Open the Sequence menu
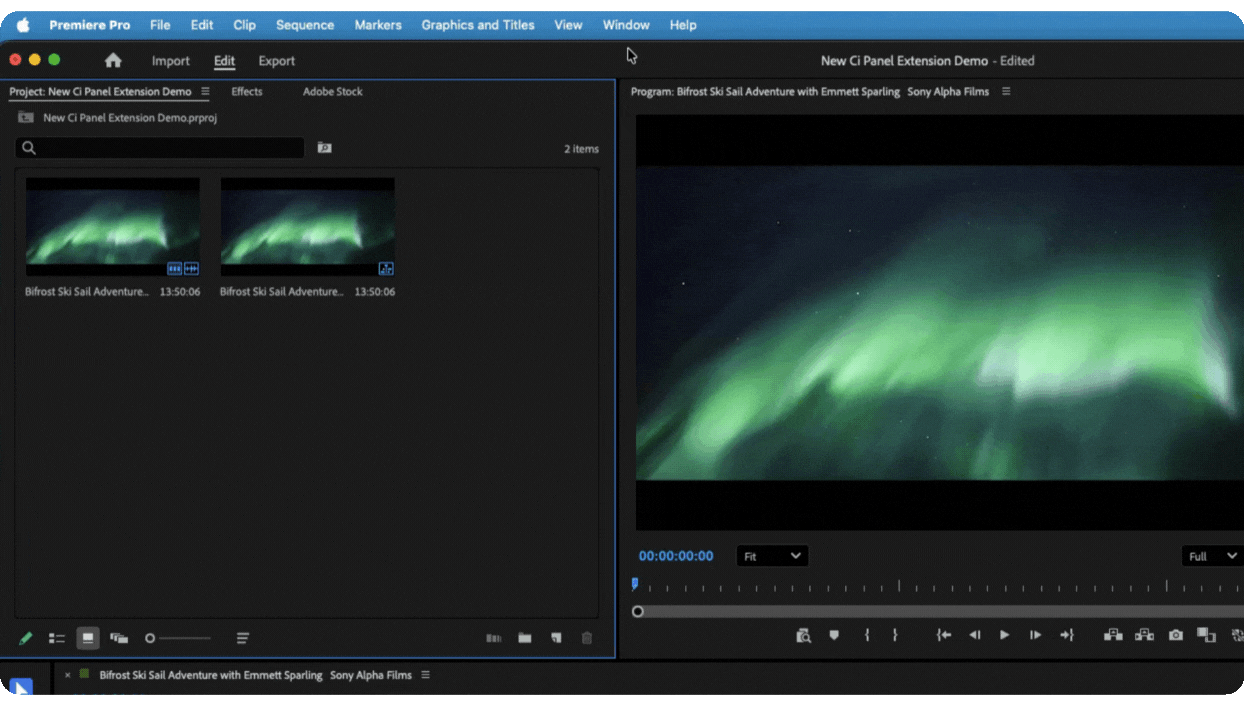Viewport: 1244px width, 706px height. pos(305,25)
